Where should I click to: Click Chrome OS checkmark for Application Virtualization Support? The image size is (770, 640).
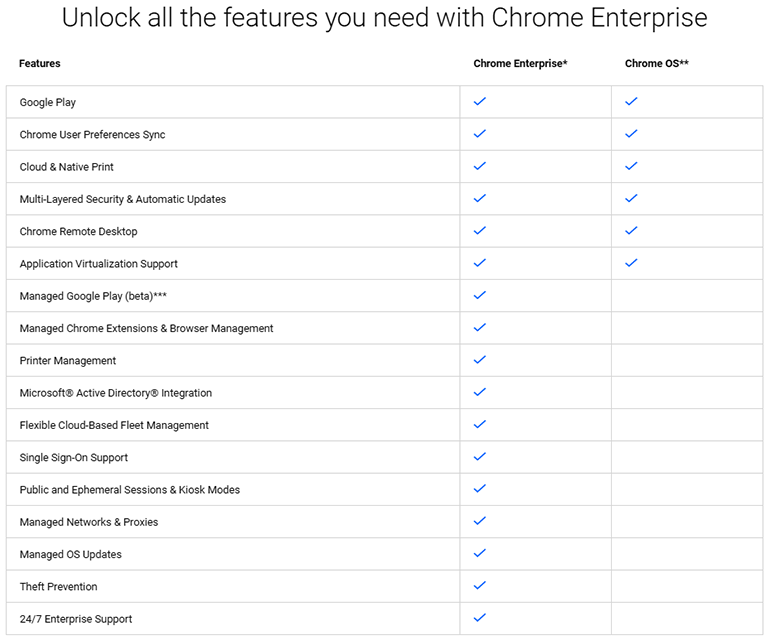click(x=631, y=263)
